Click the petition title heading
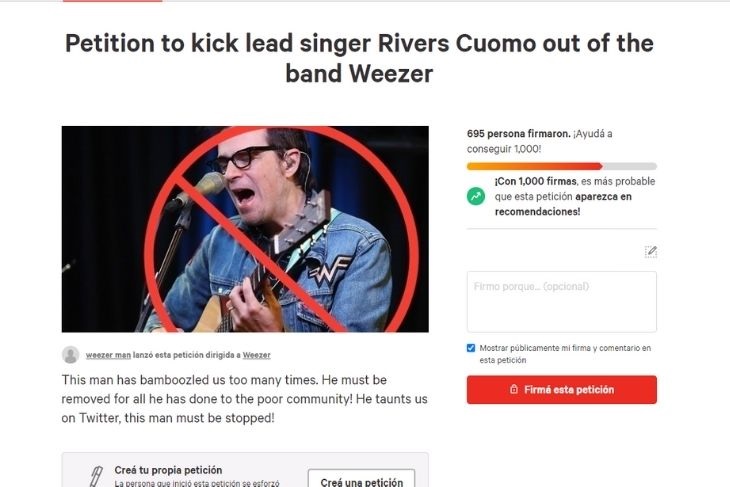The image size is (730, 487). 359,58
